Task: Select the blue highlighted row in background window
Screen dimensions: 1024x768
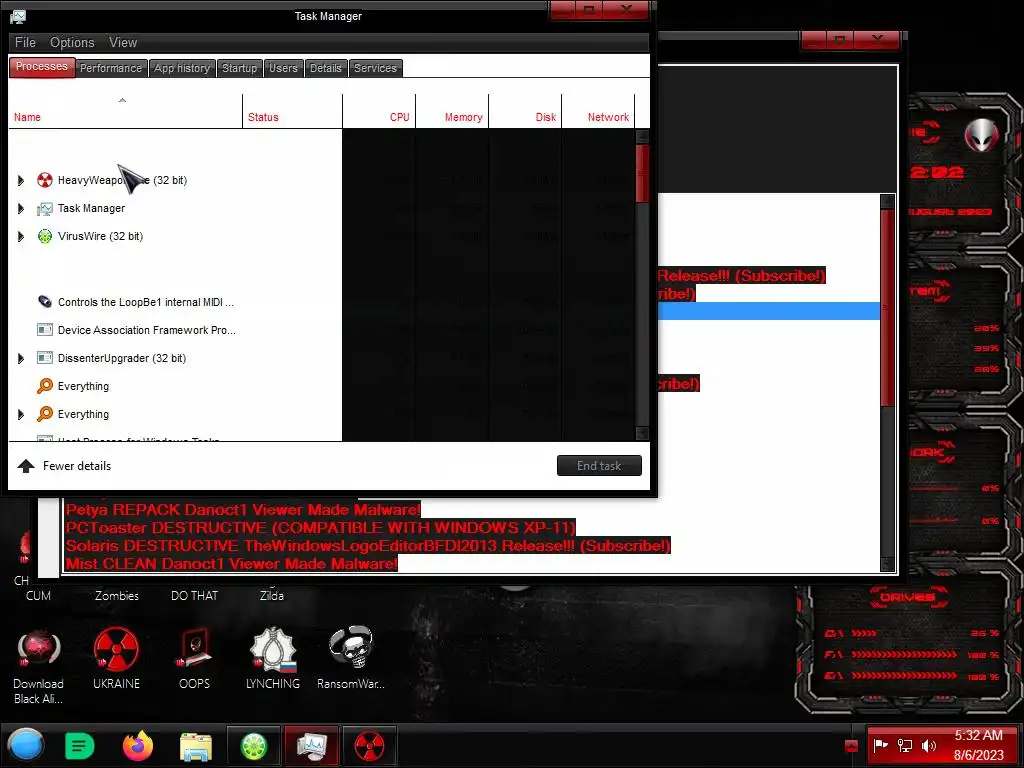Action: 769,311
